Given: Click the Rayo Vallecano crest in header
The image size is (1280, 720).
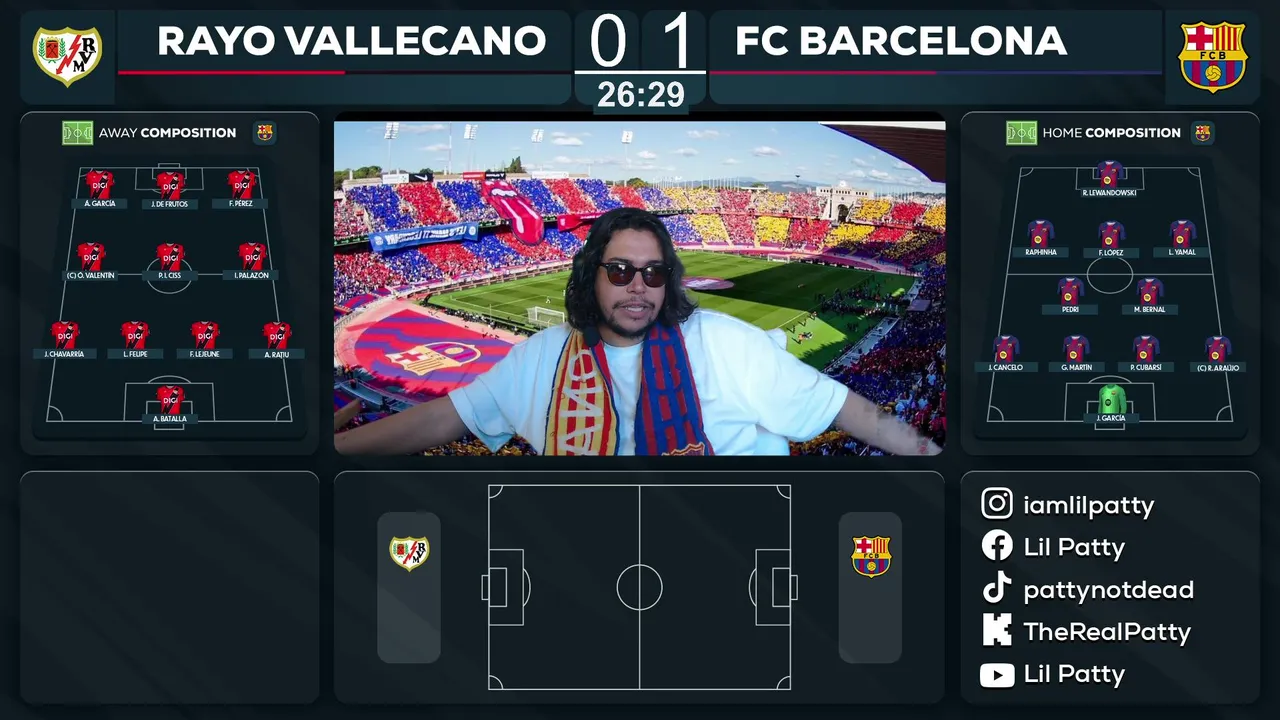Looking at the screenshot, I should [67, 56].
